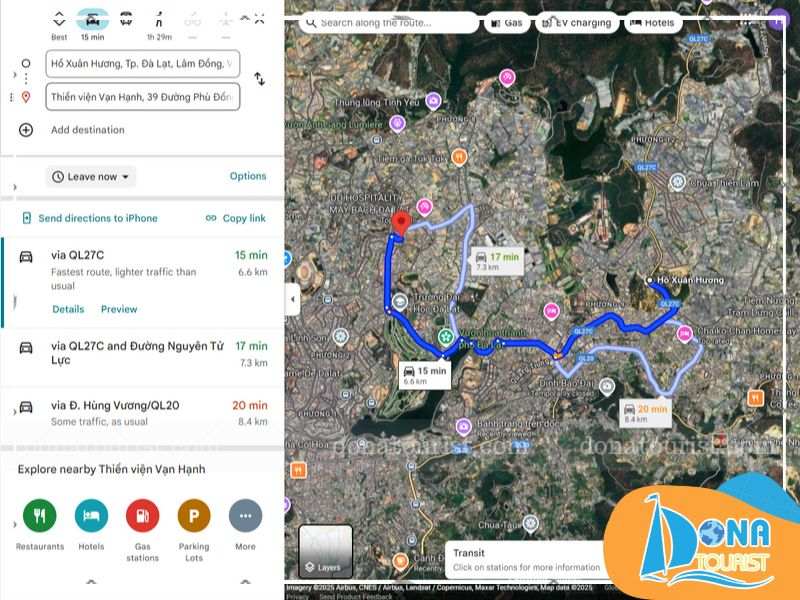800x600 pixels.
Task: Explore nearby Hotels from the side panel
Action: (91, 524)
